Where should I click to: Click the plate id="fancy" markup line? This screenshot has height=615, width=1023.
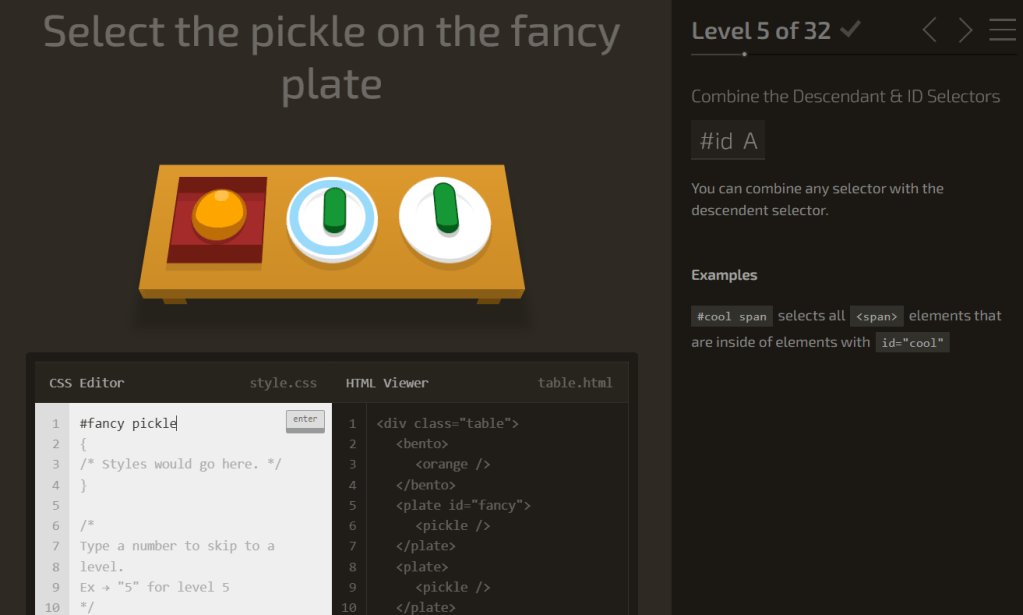[x=463, y=505]
